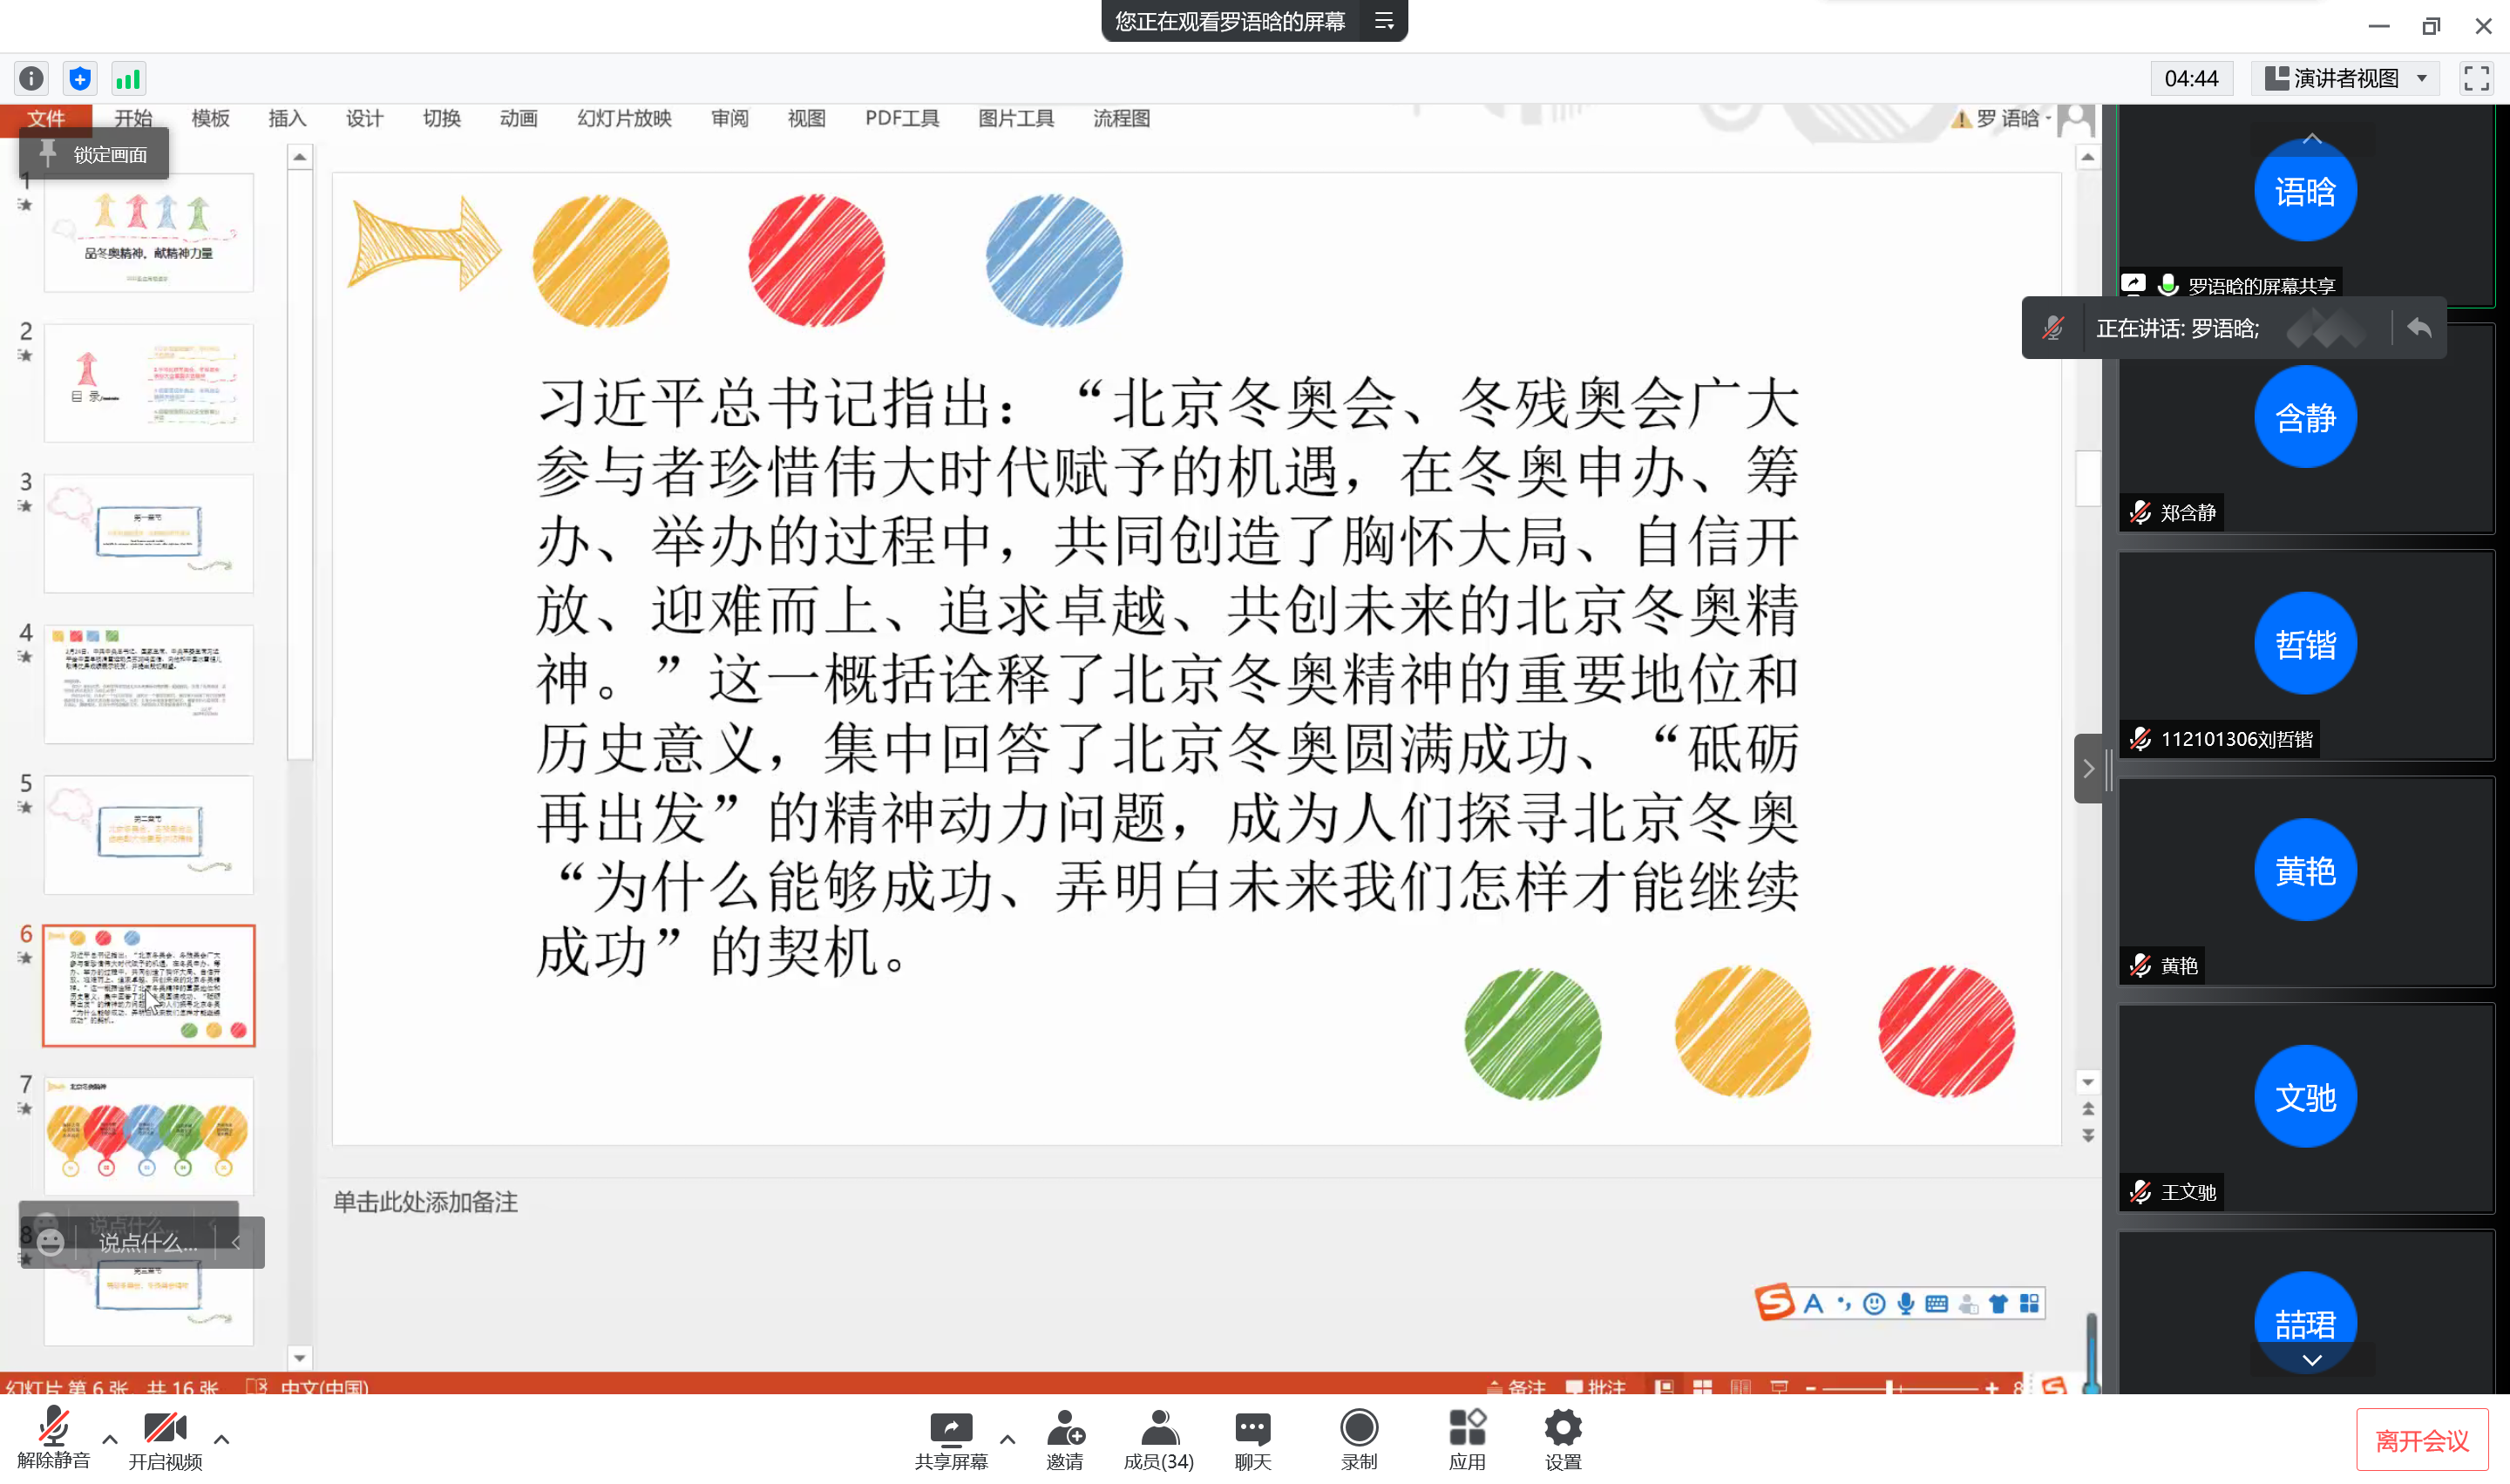The height and width of the screenshot is (1484, 2510).
Task: Open the 演讲者视图 view dropdown
Action: [x=2346, y=78]
